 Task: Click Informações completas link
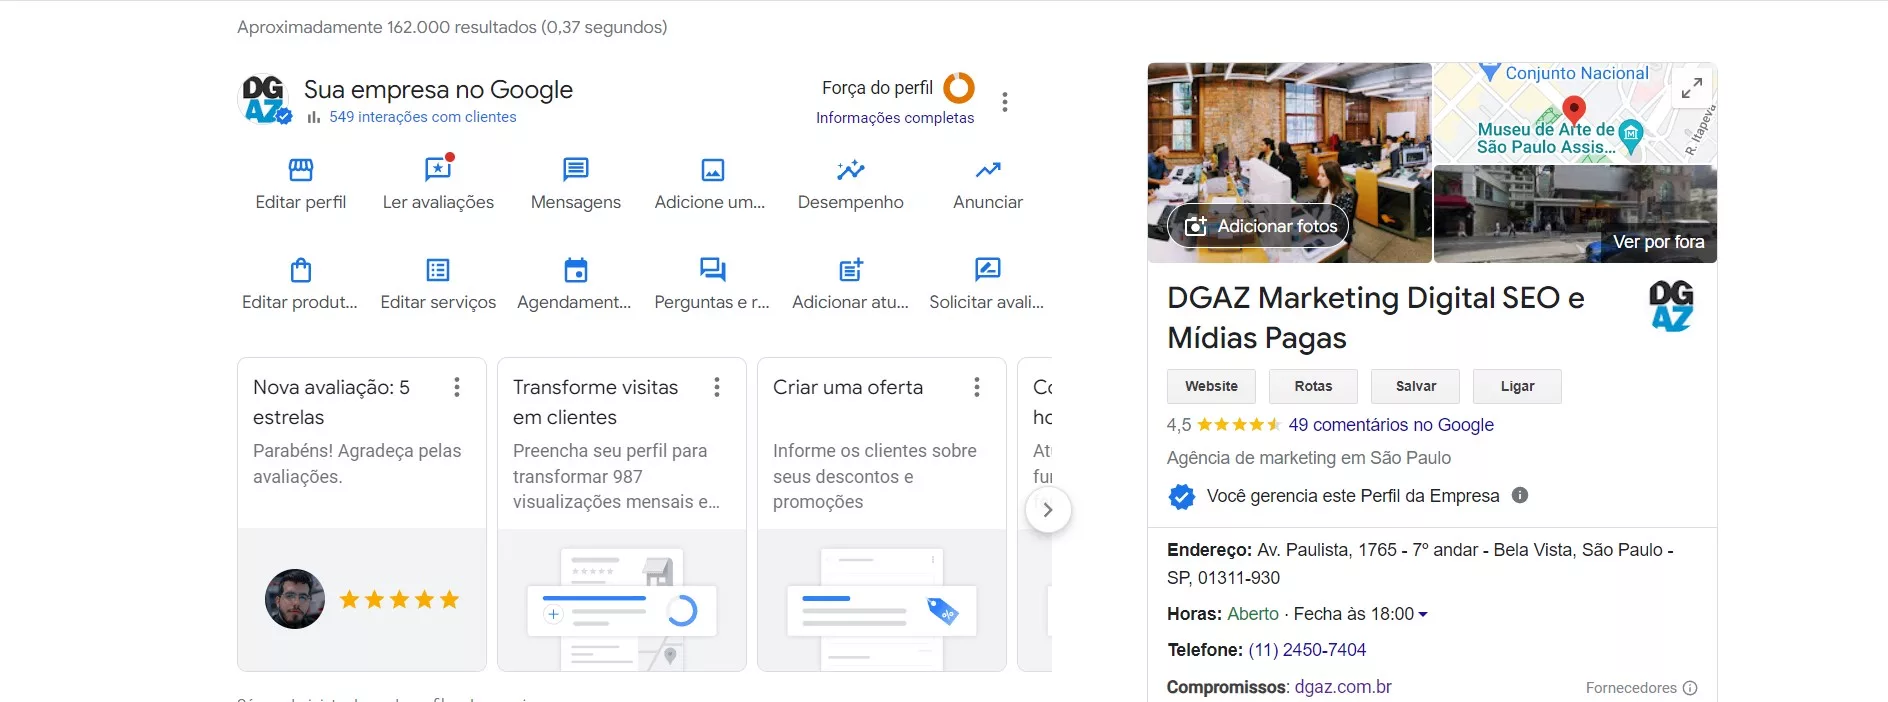[x=895, y=118]
